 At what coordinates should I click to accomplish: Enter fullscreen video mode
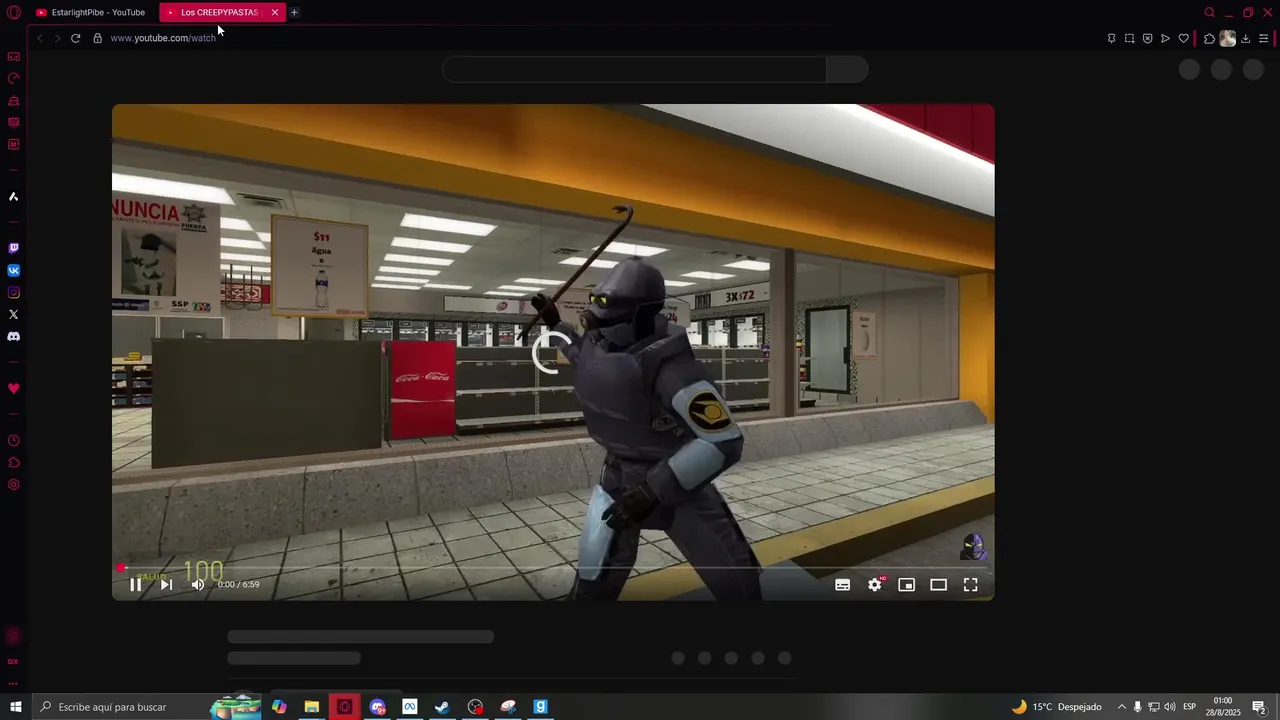(970, 585)
